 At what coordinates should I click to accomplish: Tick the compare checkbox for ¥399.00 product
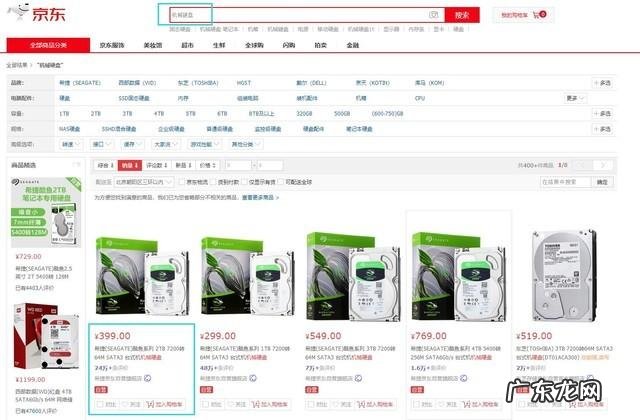(x=99, y=404)
